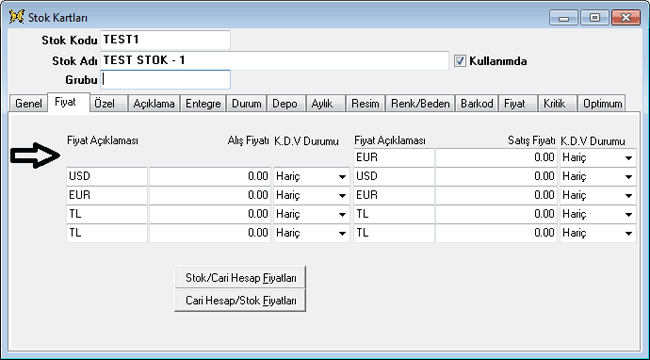Open the Özel tab

click(109, 103)
